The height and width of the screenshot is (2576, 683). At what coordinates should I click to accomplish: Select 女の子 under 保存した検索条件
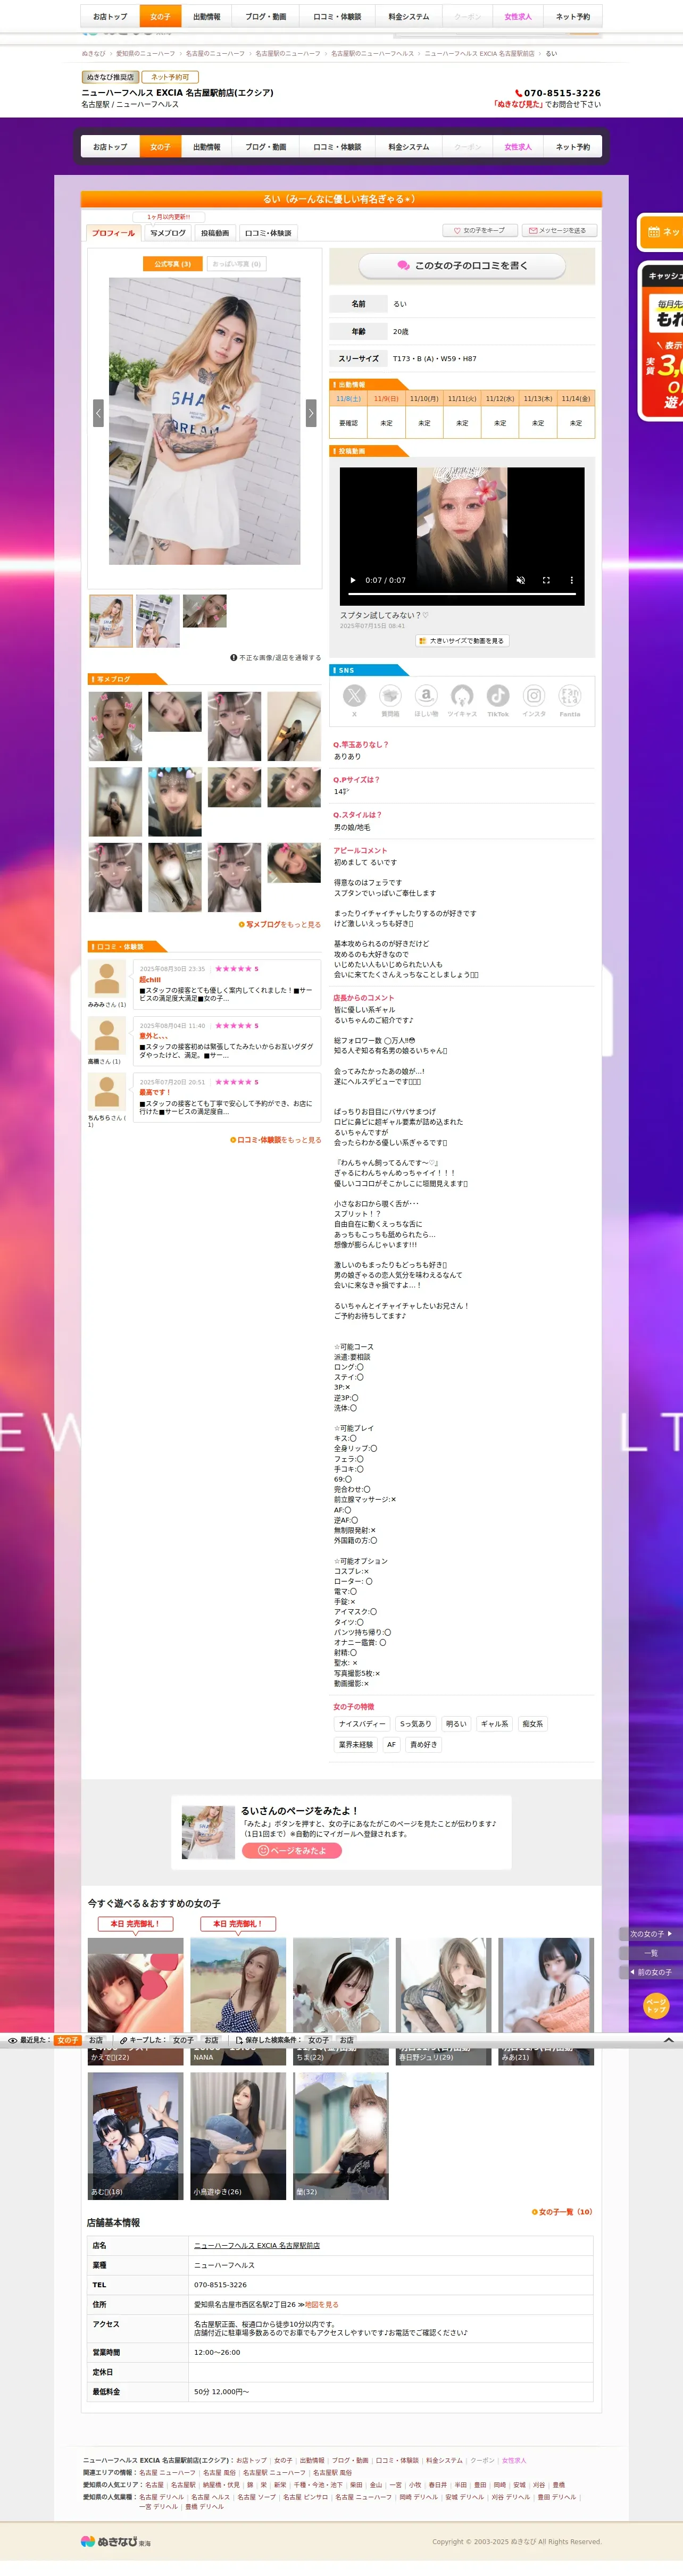(318, 2040)
